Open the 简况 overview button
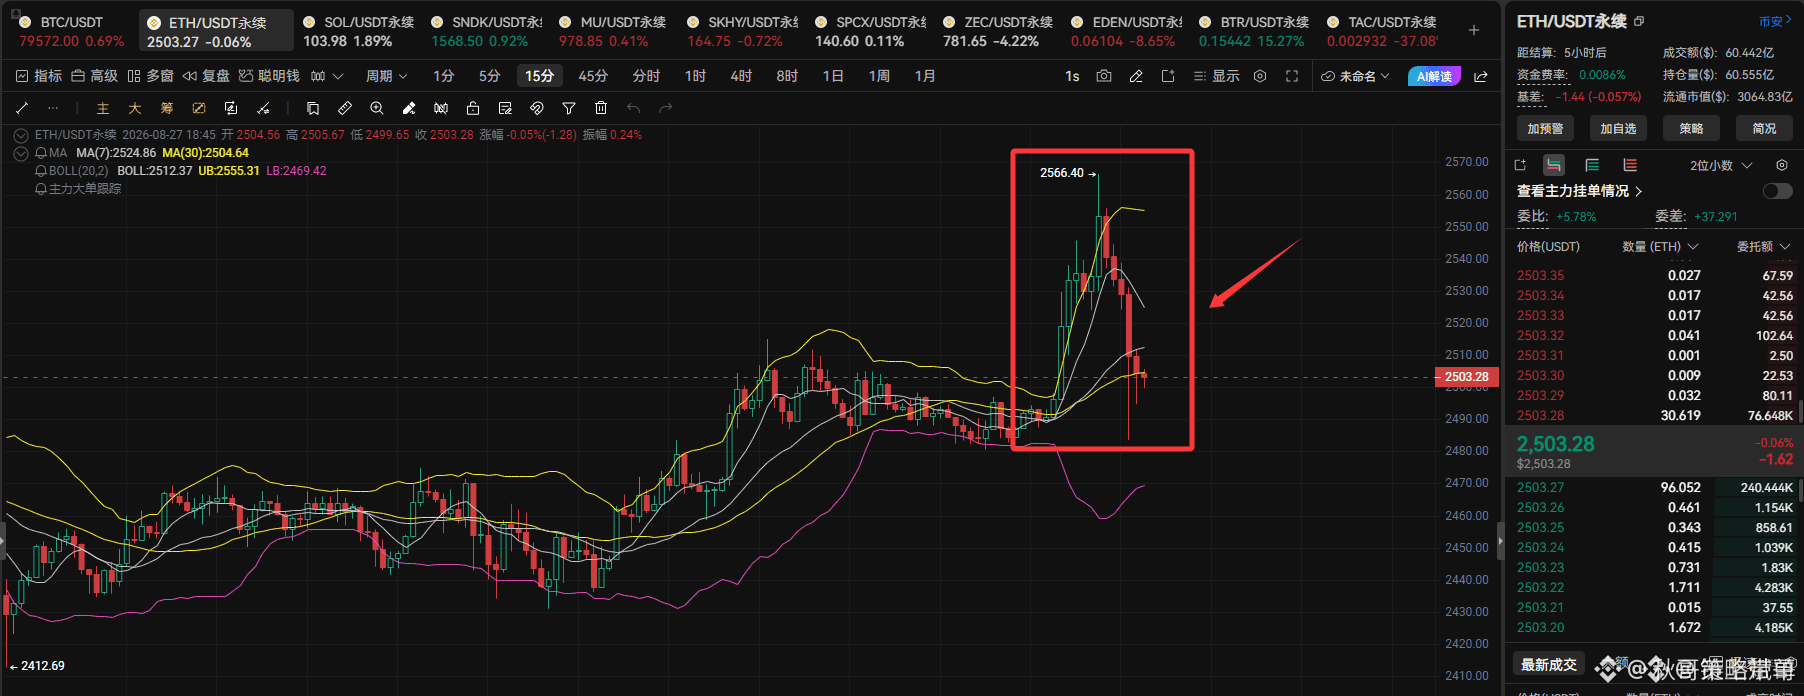1804x696 pixels. 1764,128
